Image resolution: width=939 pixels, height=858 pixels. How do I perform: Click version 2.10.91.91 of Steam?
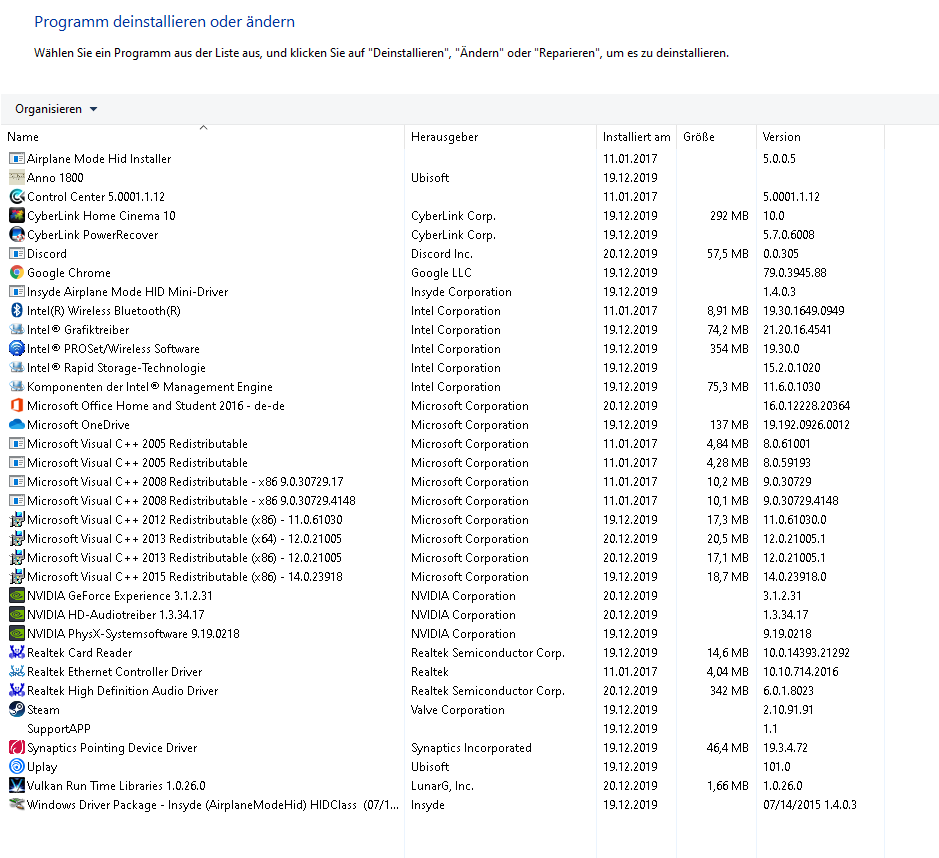pyautogui.click(x=787, y=710)
